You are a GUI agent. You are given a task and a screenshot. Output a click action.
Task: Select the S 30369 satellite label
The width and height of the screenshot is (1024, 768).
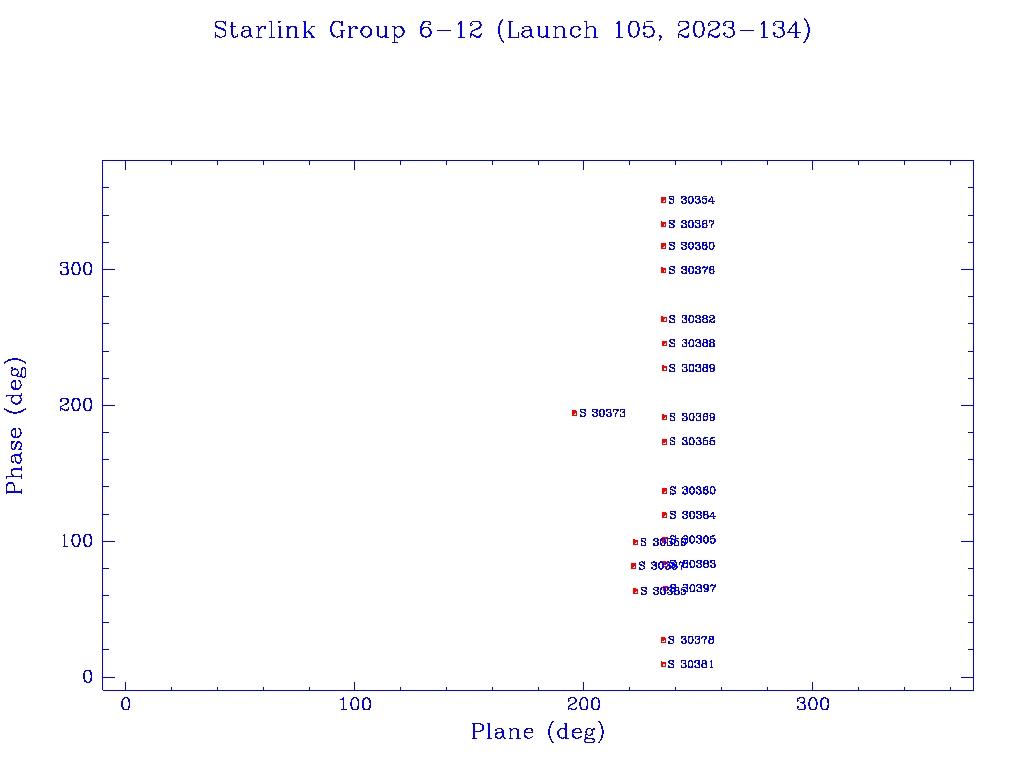[x=692, y=417]
